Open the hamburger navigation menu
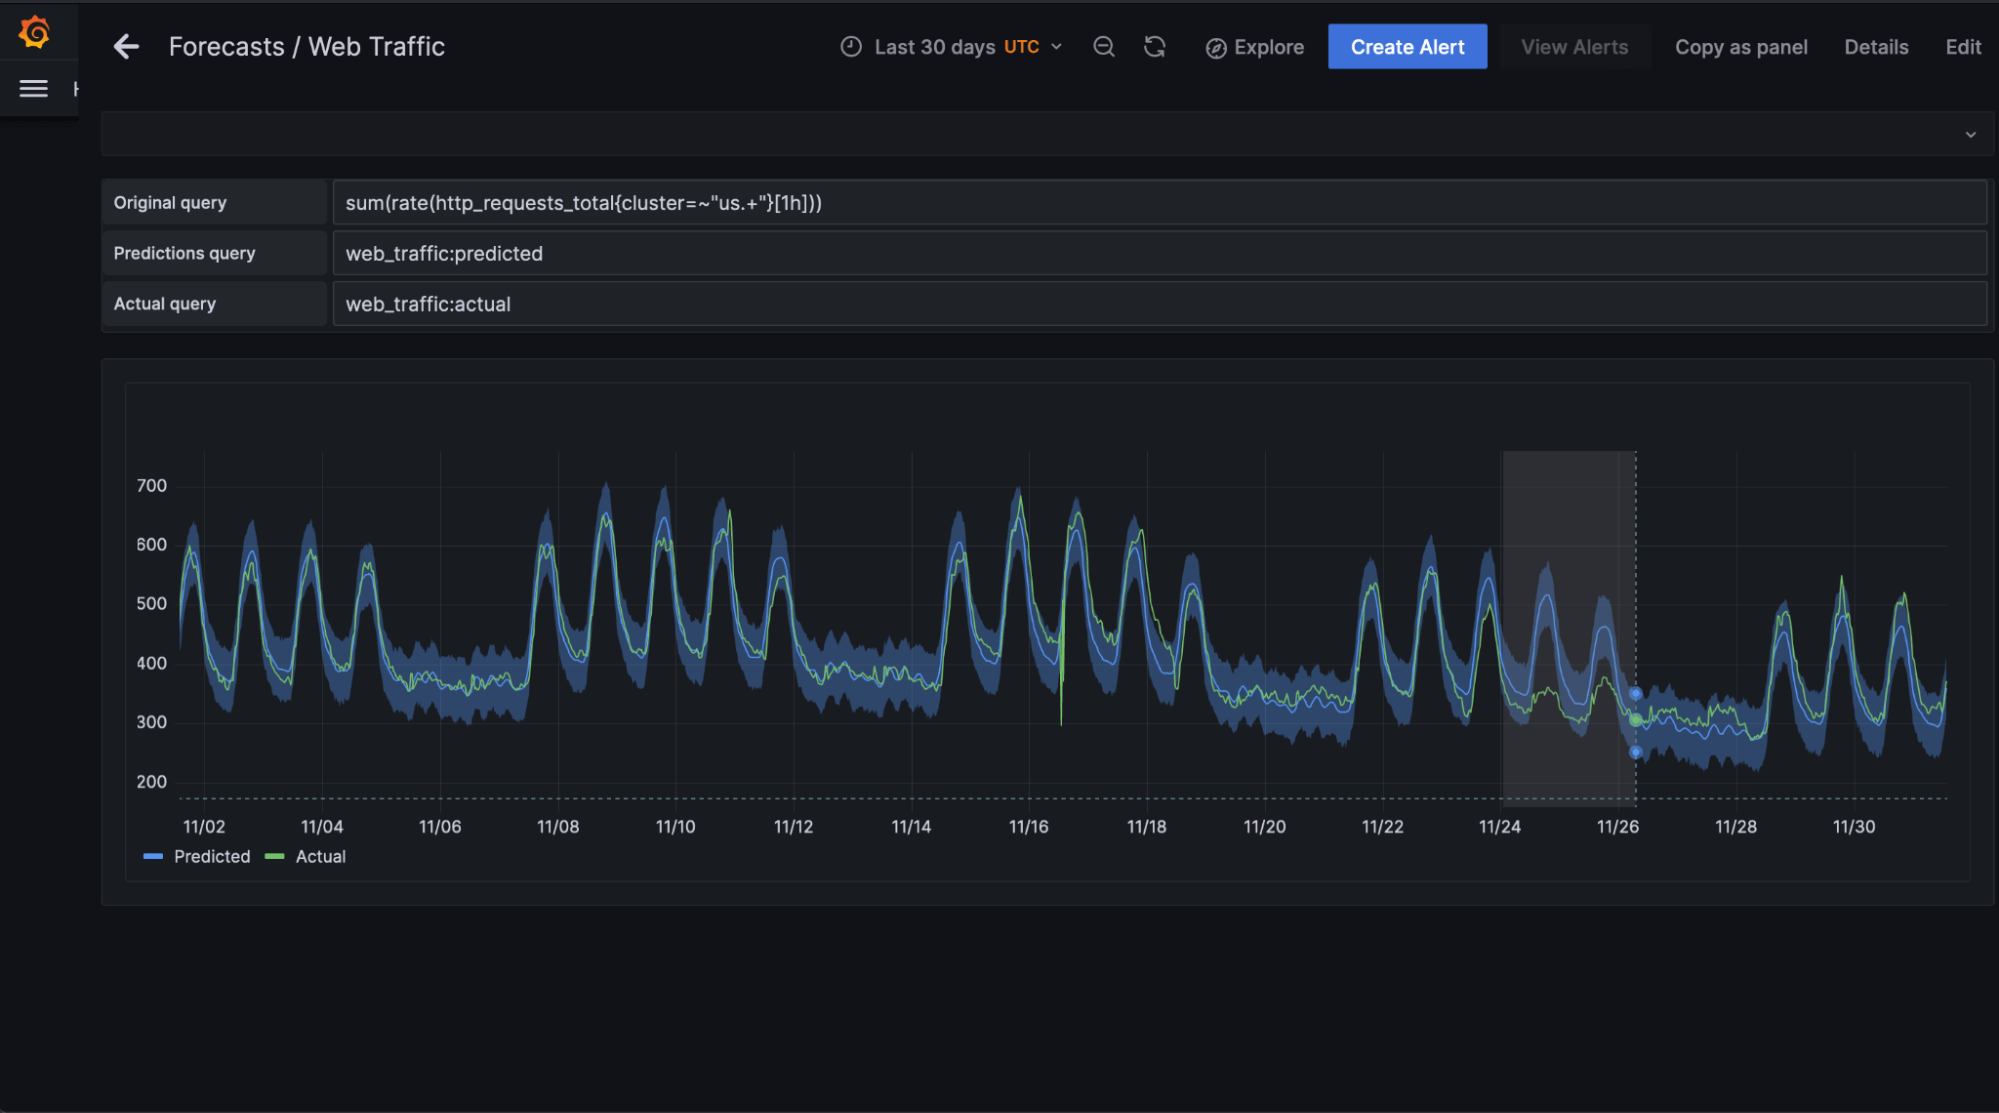The height and width of the screenshot is (1113, 1999). 34,89
